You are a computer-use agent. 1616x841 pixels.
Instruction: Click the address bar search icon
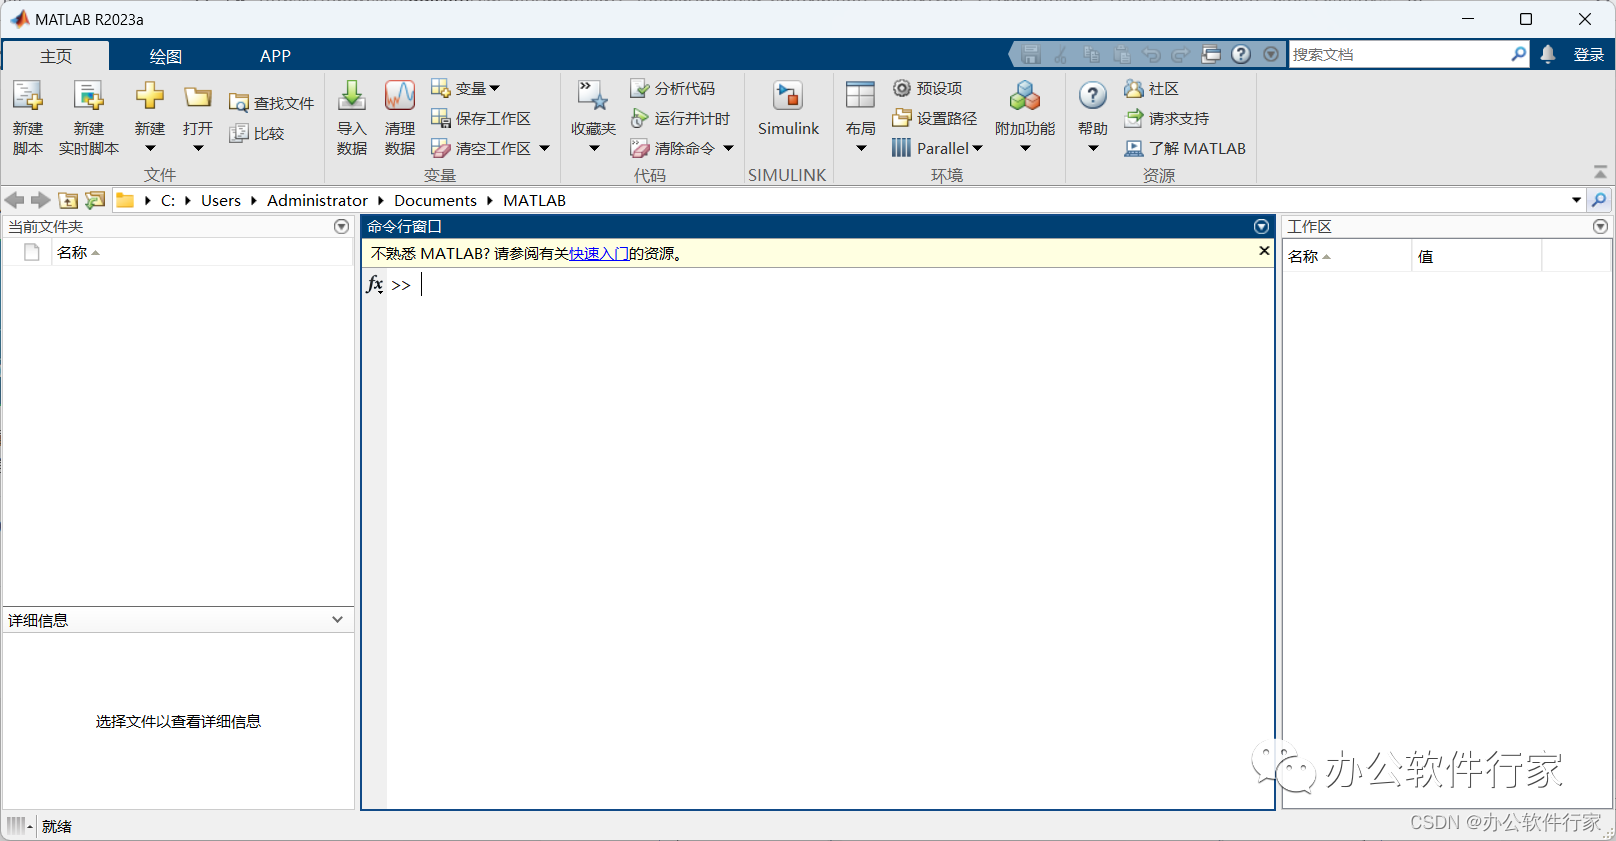1599,200
